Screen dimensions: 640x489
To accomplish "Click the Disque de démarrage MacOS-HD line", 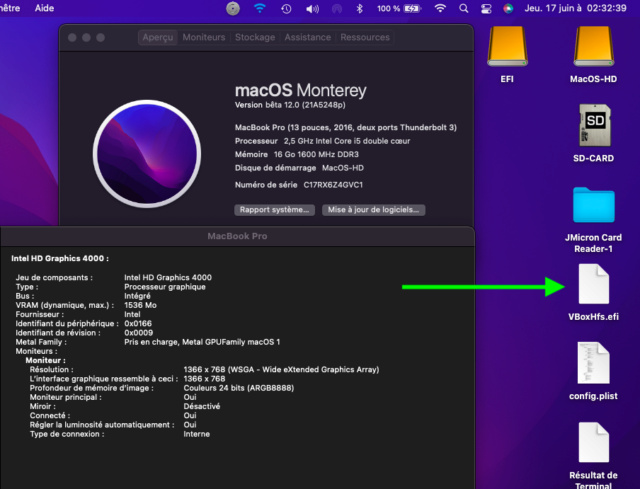I will click(299, 168).
